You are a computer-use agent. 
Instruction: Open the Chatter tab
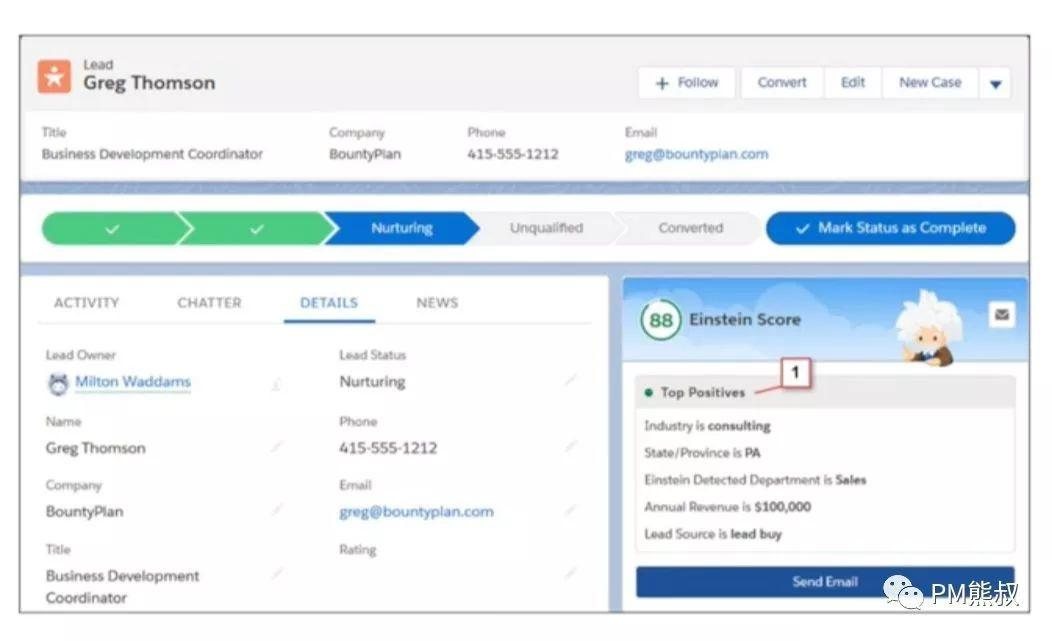[209, 303]
